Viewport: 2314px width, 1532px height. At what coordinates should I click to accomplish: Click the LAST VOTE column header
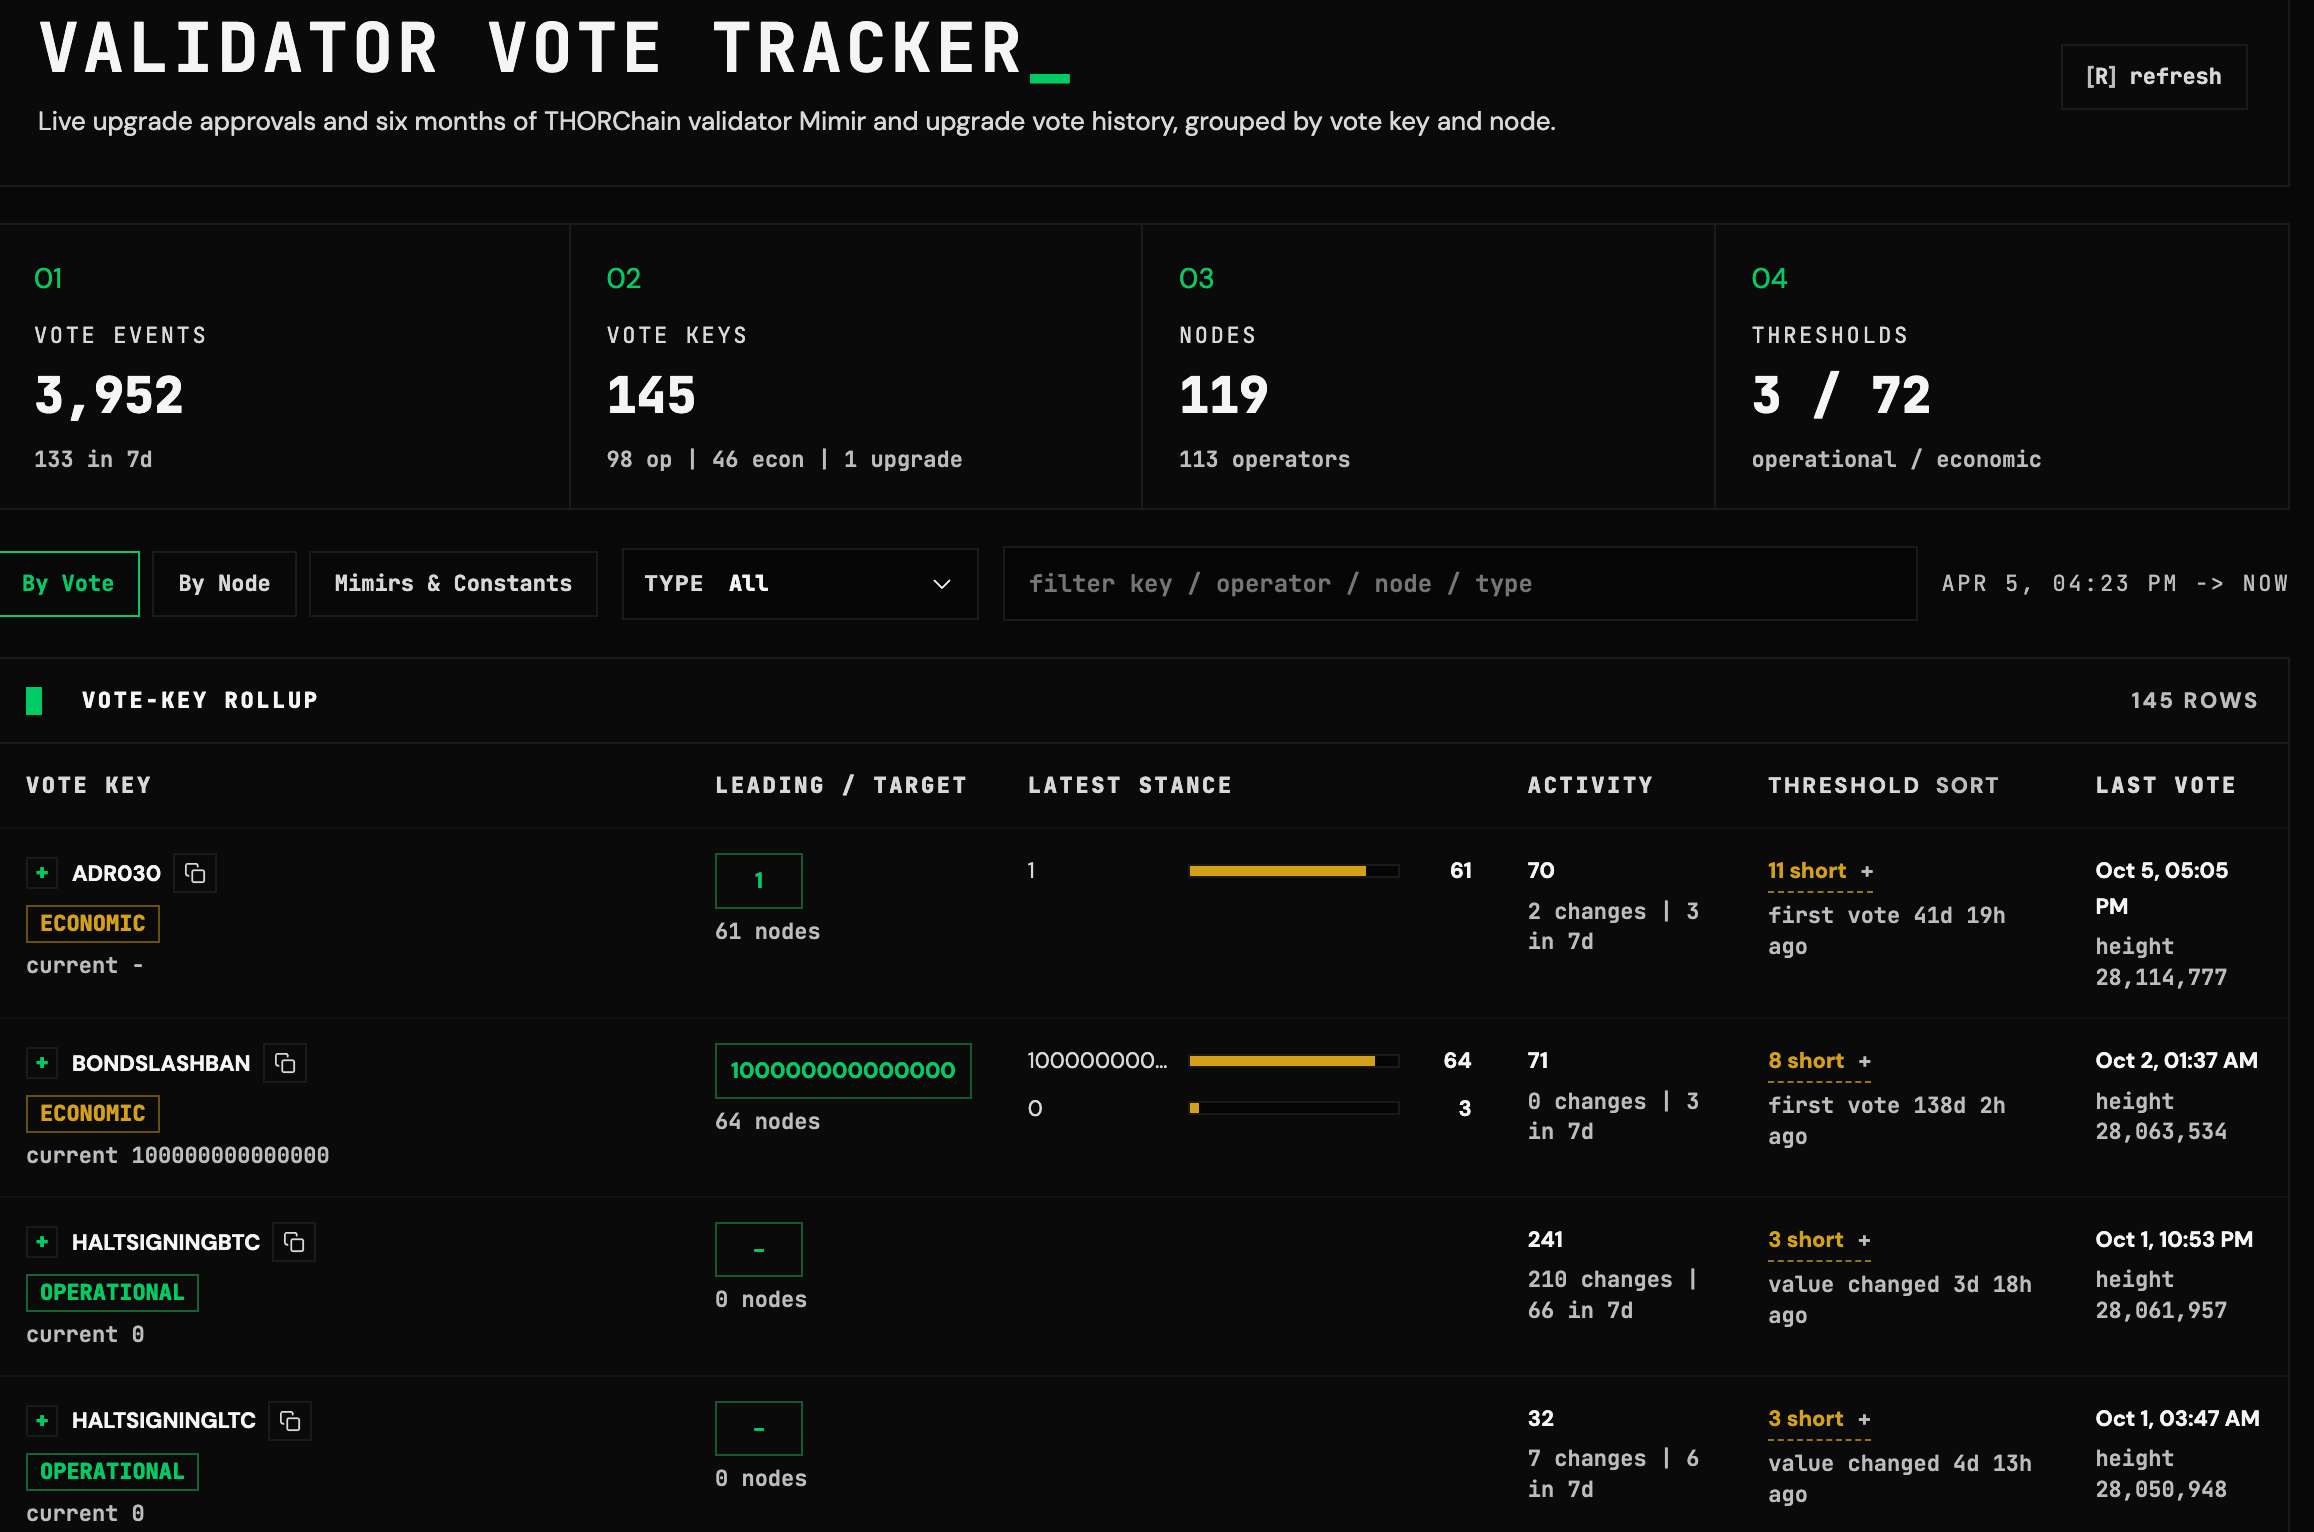pos(2165,786)
